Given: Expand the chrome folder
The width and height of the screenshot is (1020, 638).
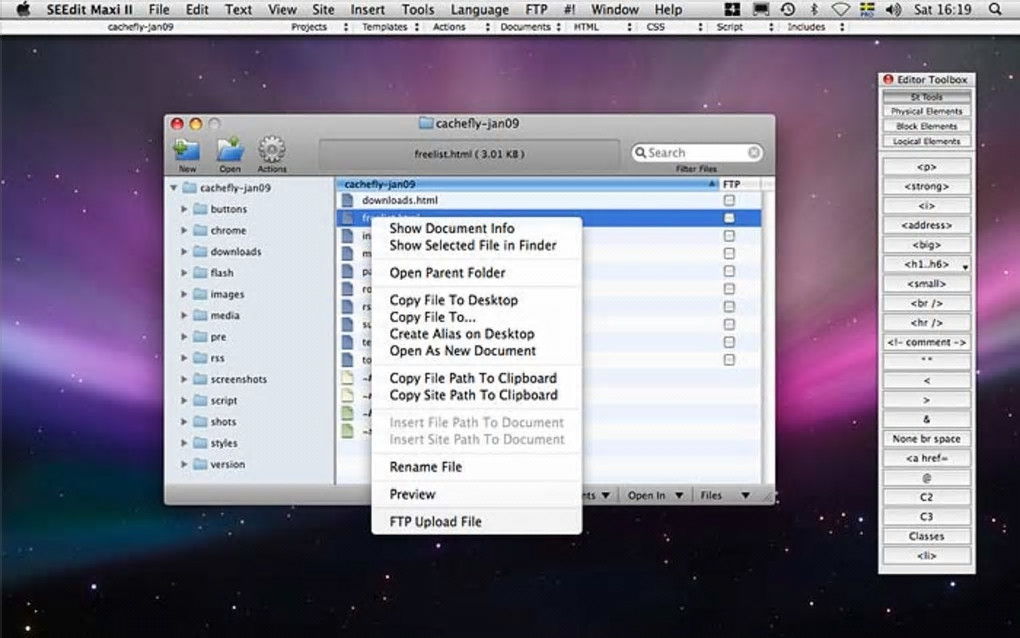Looking at the screenshot, I should coord(184,230).
